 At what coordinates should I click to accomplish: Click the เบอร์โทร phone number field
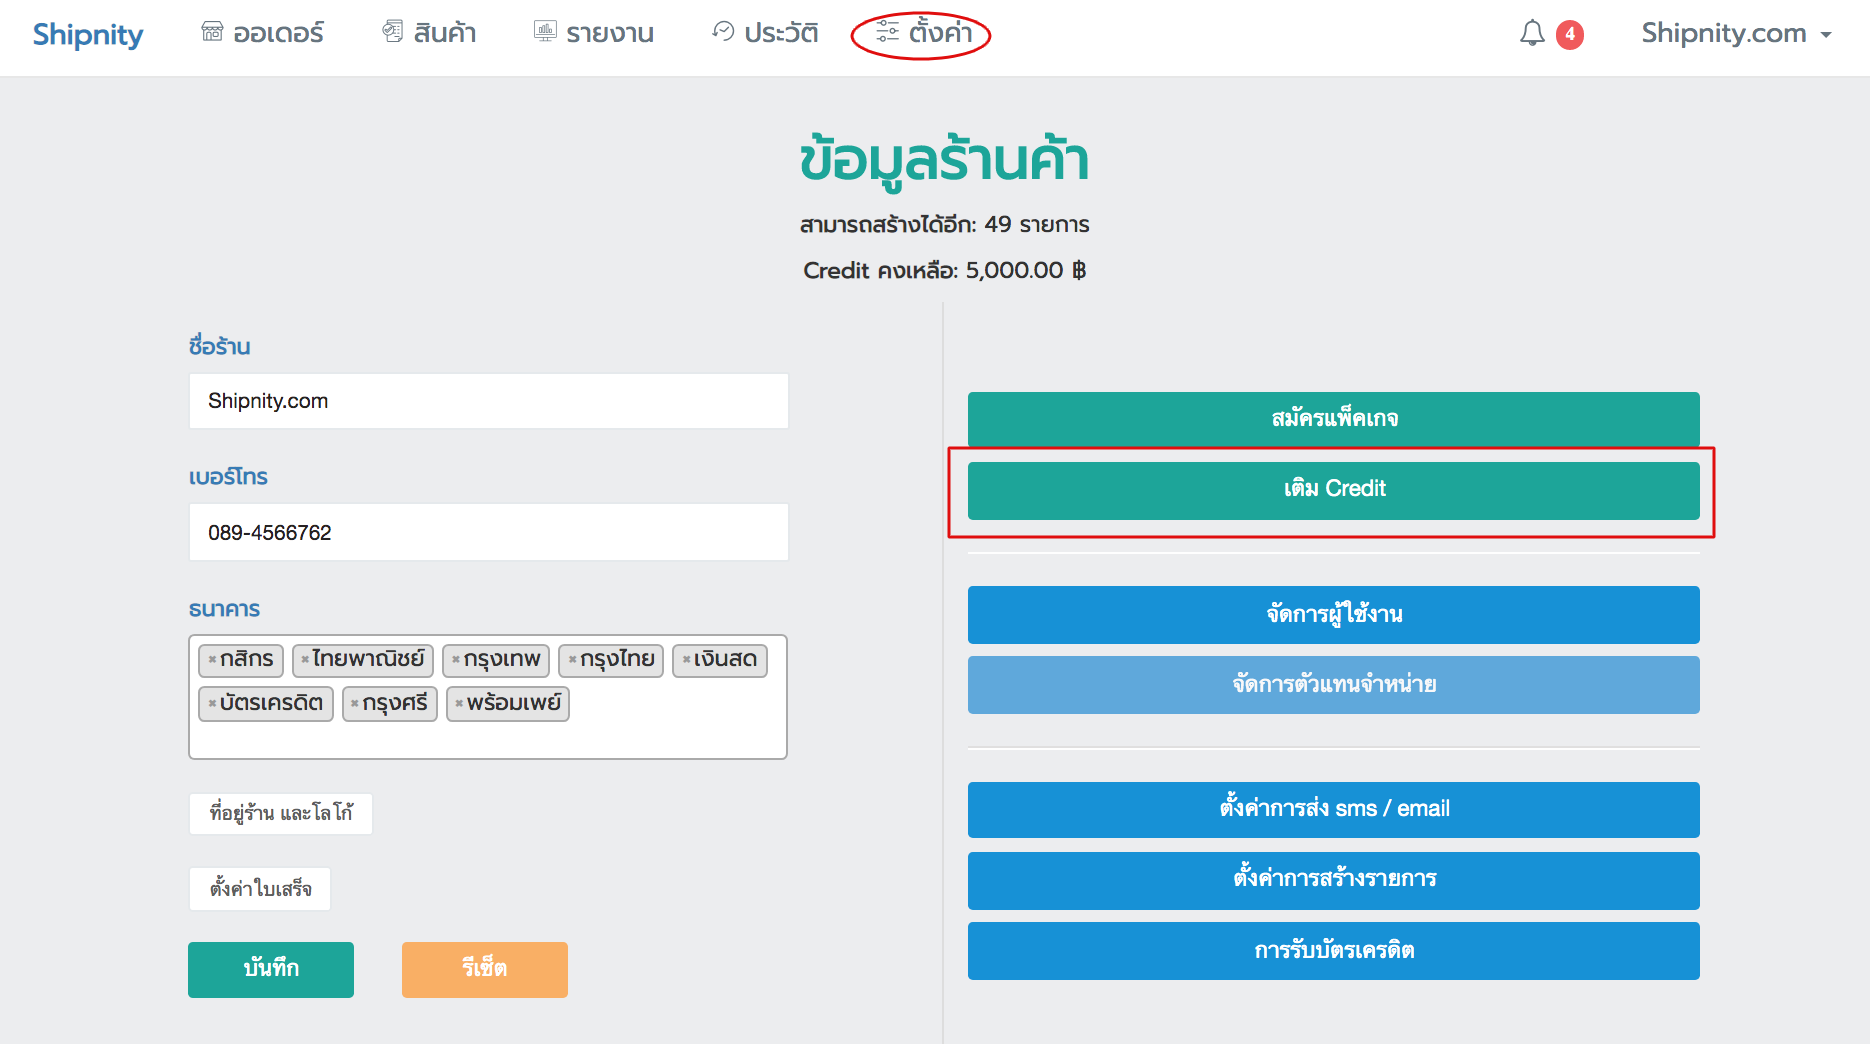click(489, 532)
